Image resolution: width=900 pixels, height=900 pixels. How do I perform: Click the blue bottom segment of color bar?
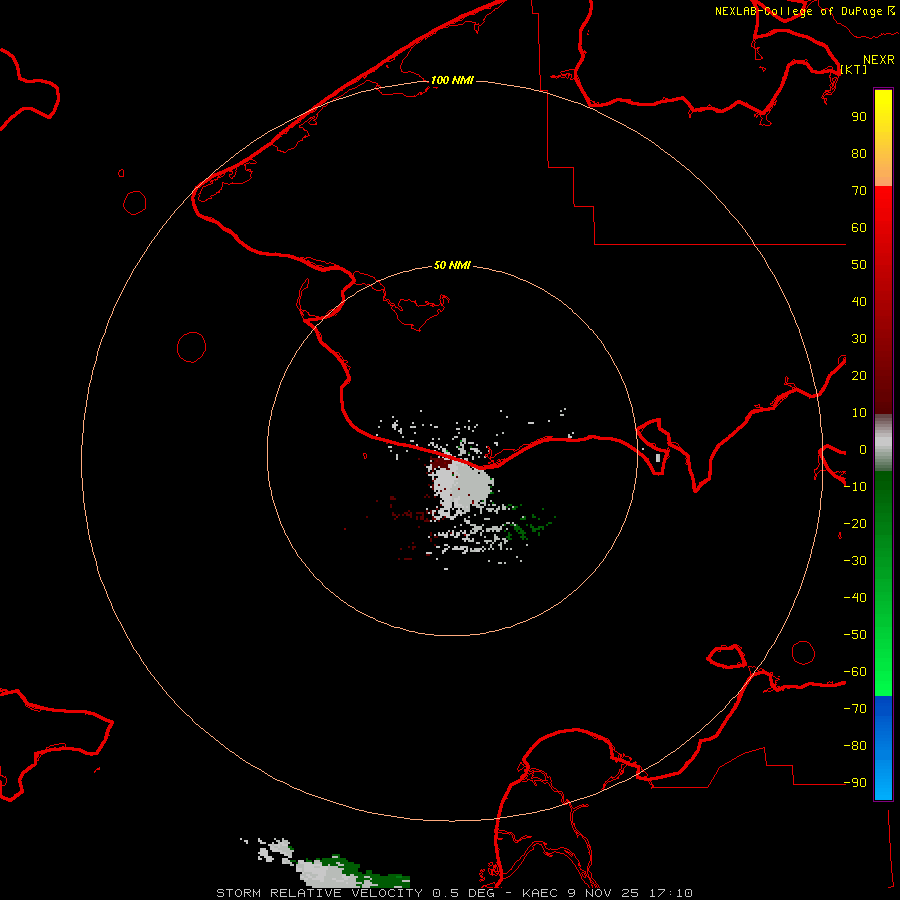click(x=883, y=747)
